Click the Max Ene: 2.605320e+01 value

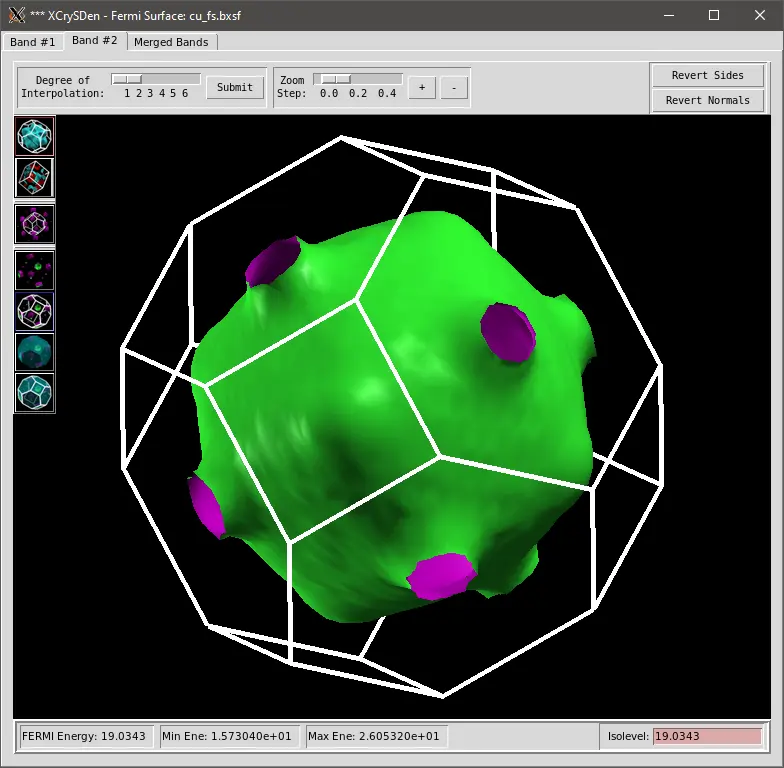374,736
